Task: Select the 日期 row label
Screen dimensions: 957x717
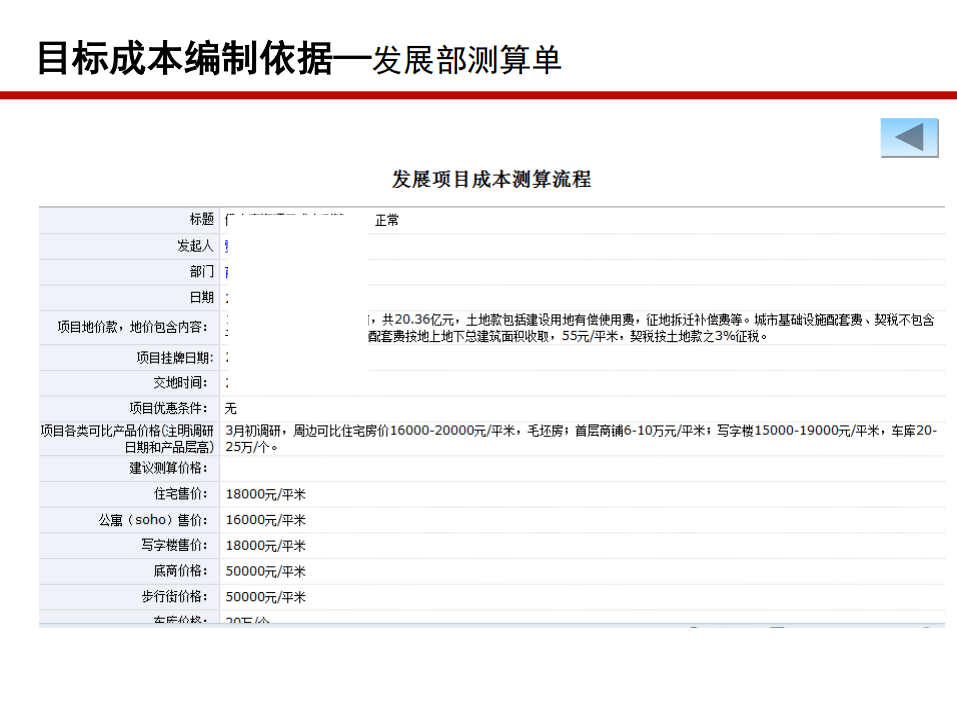Action: tap(201, 298)
